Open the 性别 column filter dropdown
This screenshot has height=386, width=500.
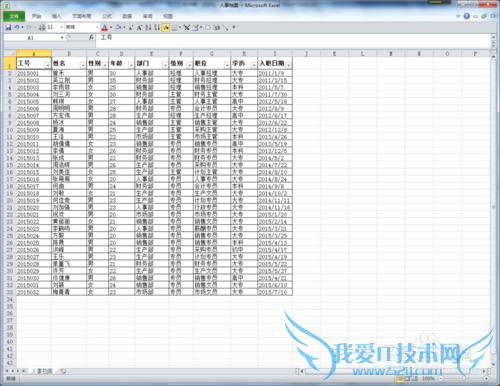(105, 65)
